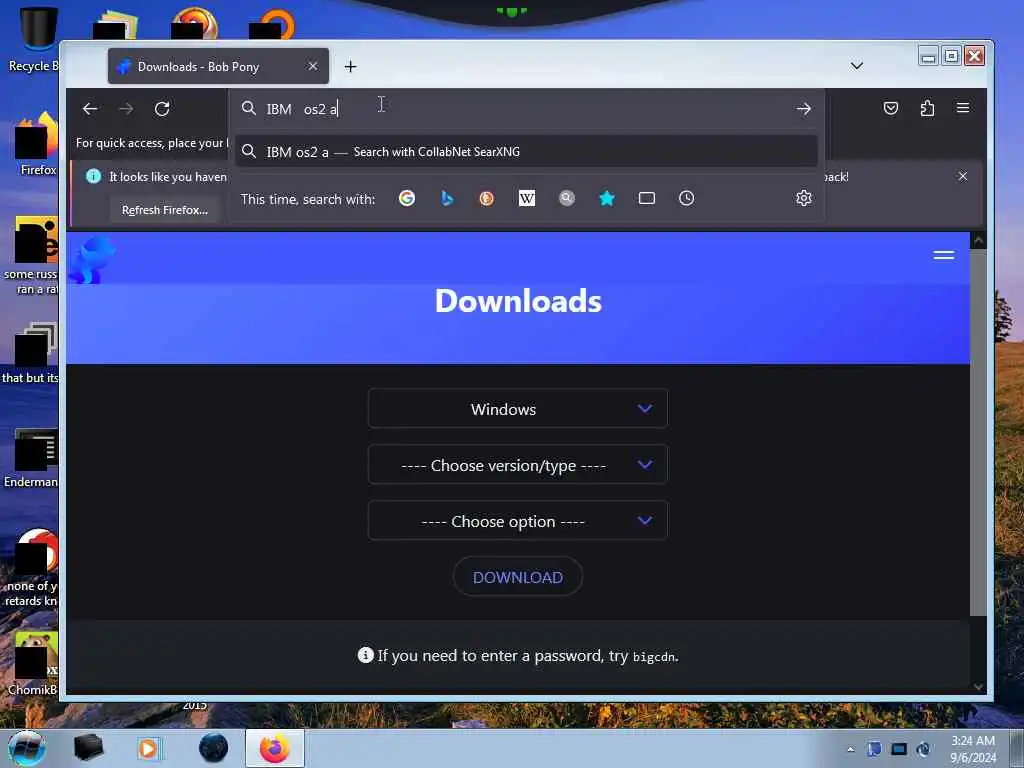
Task: Open the Windows Start button
Action: (27, 748)
